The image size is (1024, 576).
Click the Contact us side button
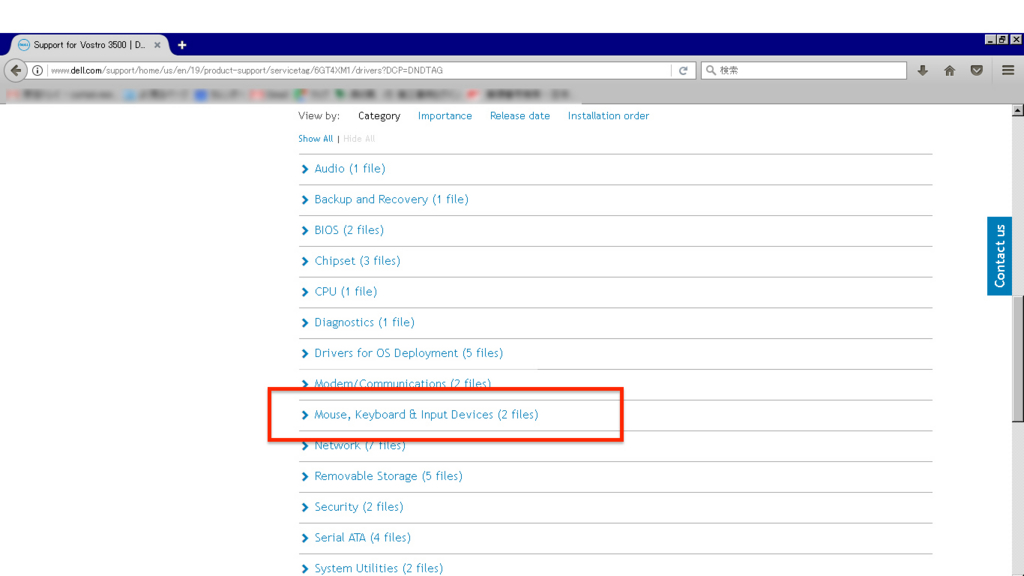999,256
